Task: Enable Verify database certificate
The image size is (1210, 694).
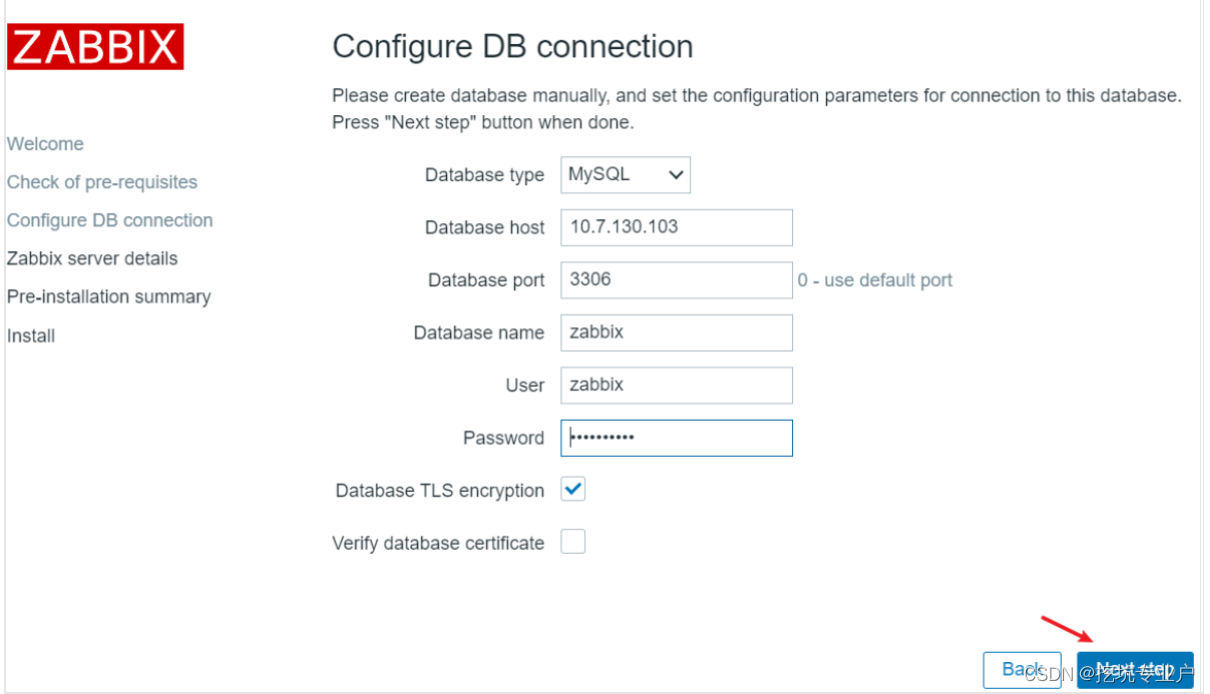Action: pos(573,541)
